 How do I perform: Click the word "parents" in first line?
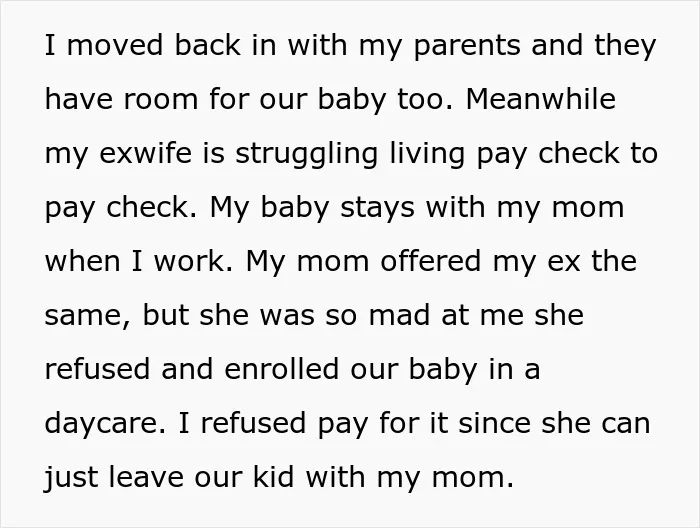467,47
